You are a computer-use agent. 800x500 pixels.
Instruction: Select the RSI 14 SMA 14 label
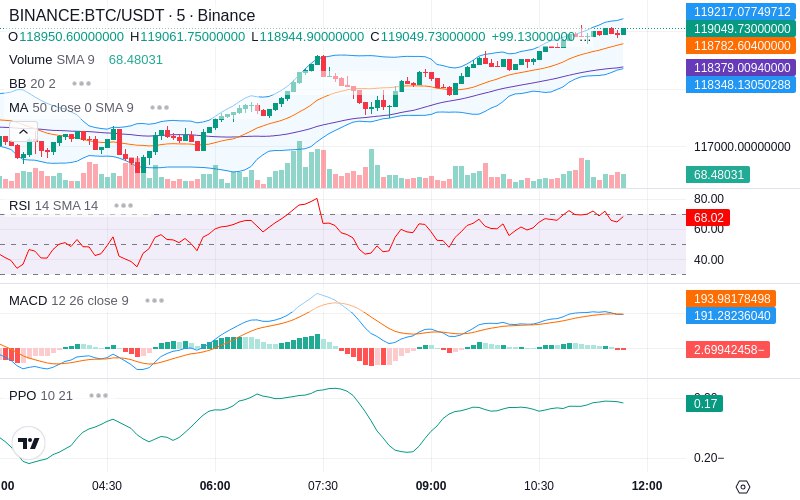[54, 206]
